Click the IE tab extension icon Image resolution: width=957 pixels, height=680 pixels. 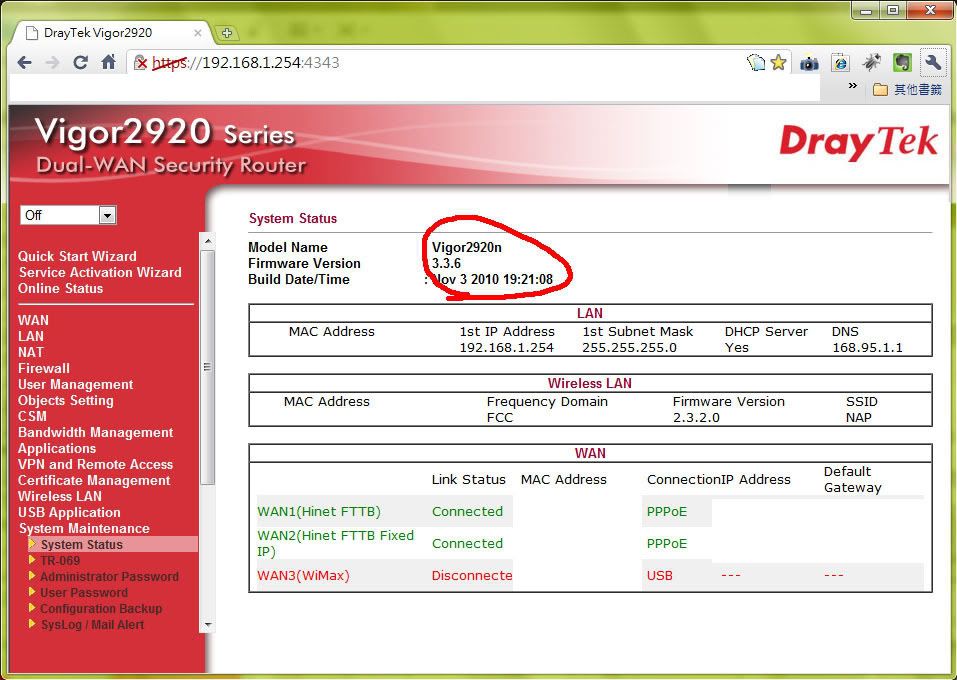point(840,63)
